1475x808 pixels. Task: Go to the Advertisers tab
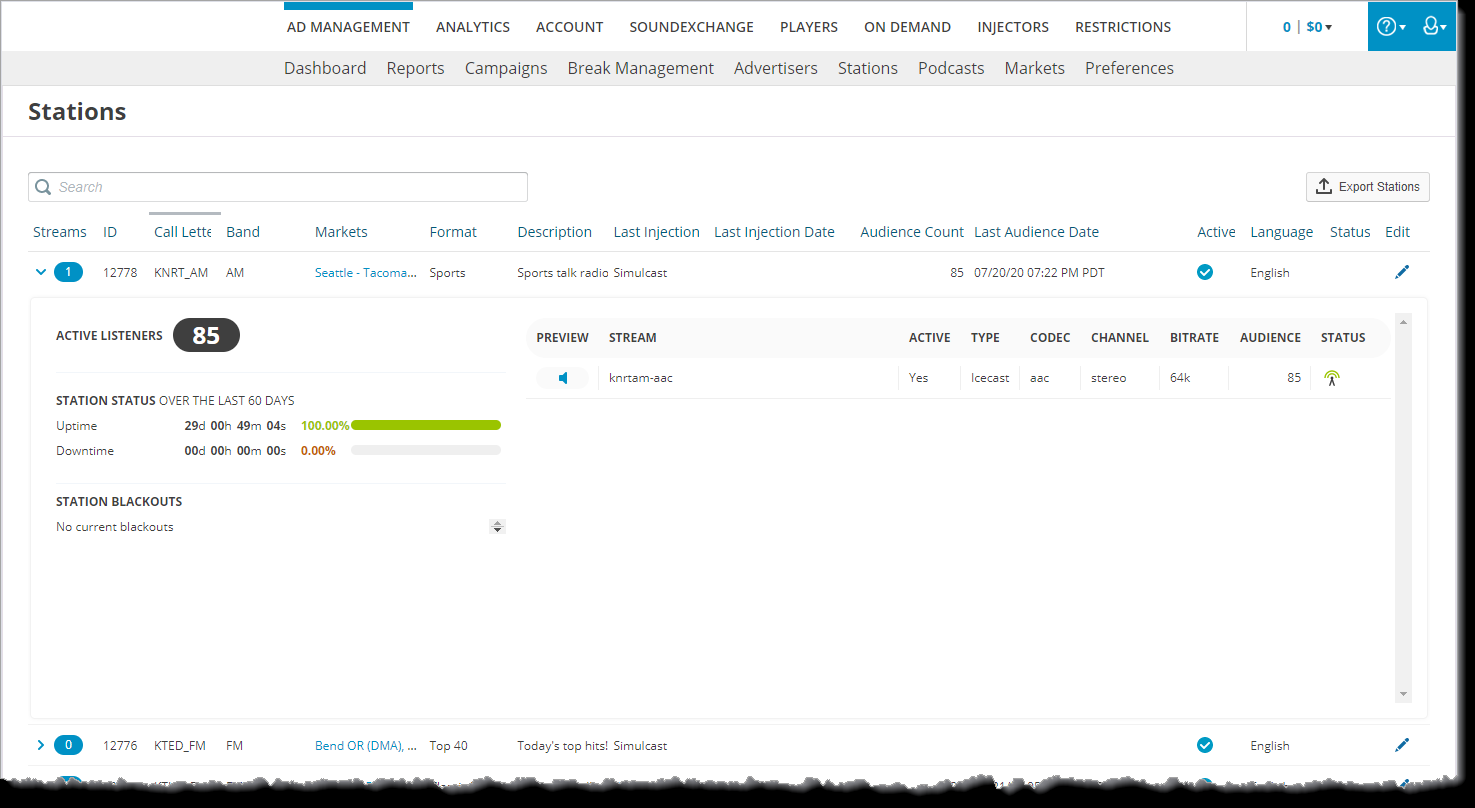(x=776, y=68)
